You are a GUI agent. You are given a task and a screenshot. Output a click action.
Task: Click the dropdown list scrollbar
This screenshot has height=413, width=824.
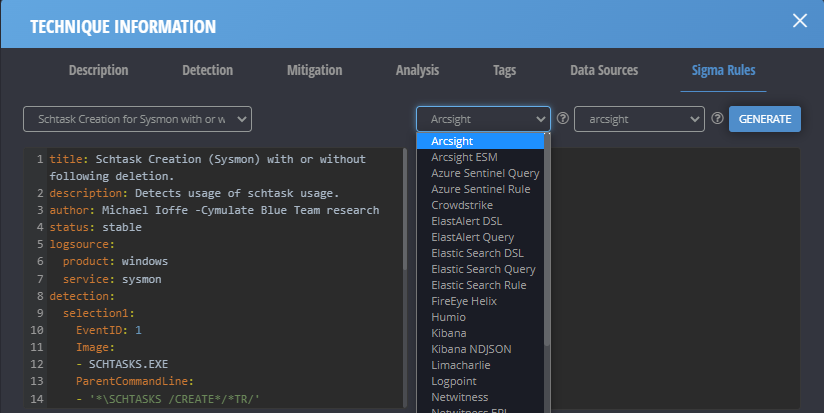coord(547,239)
